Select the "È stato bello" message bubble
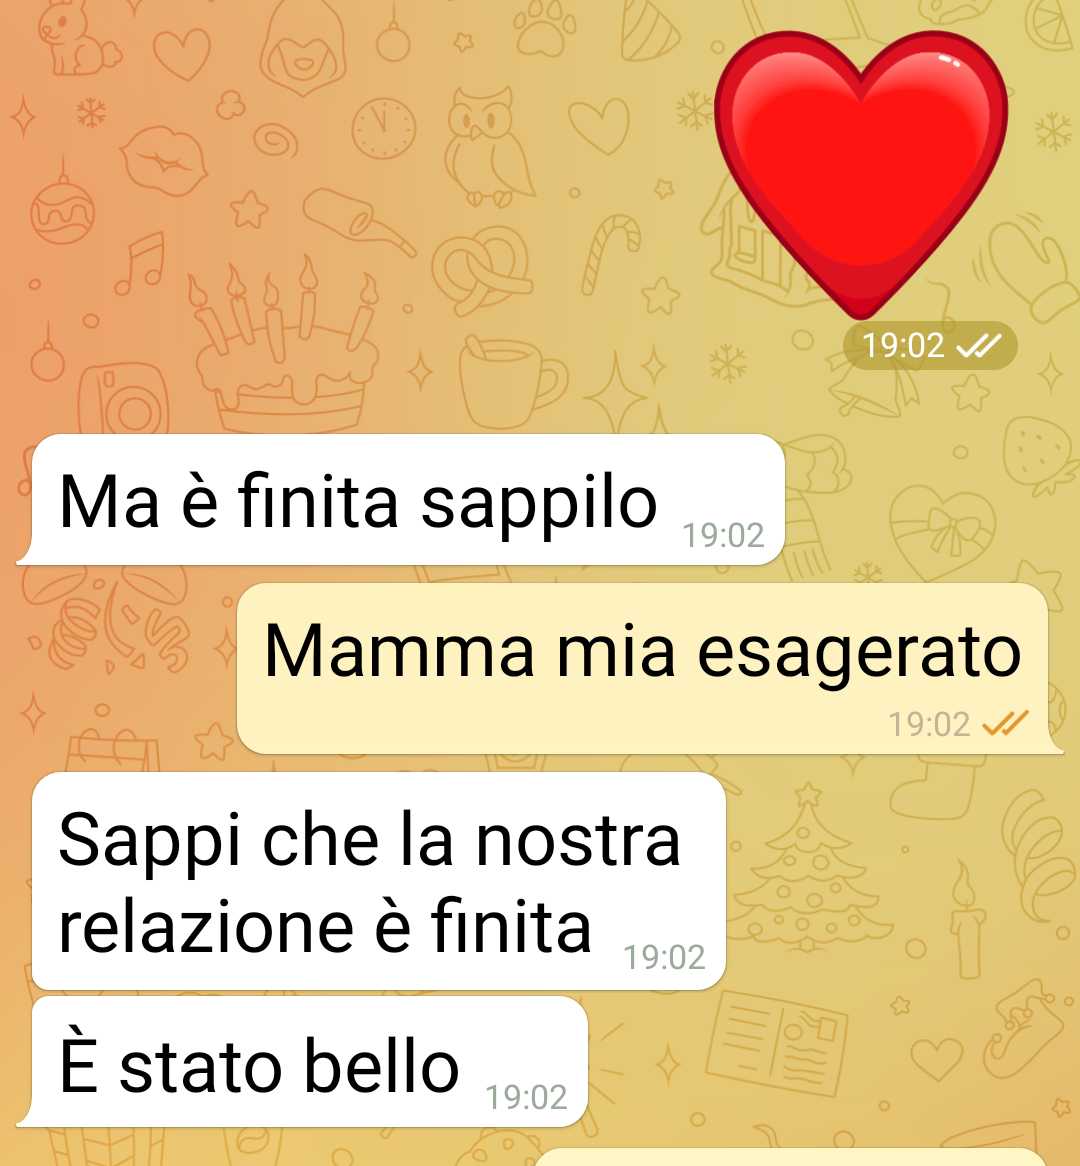This screenshot has height=1166, width=1080. [302, 1062]
